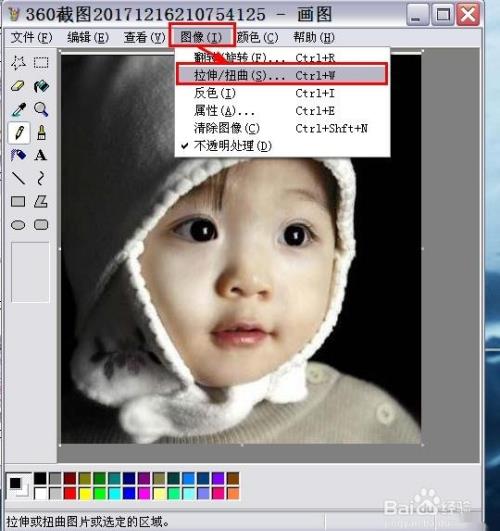Screen dimensions: 500x531
Task: Pick the straight Line tool
Action: [x=18, y=178]
